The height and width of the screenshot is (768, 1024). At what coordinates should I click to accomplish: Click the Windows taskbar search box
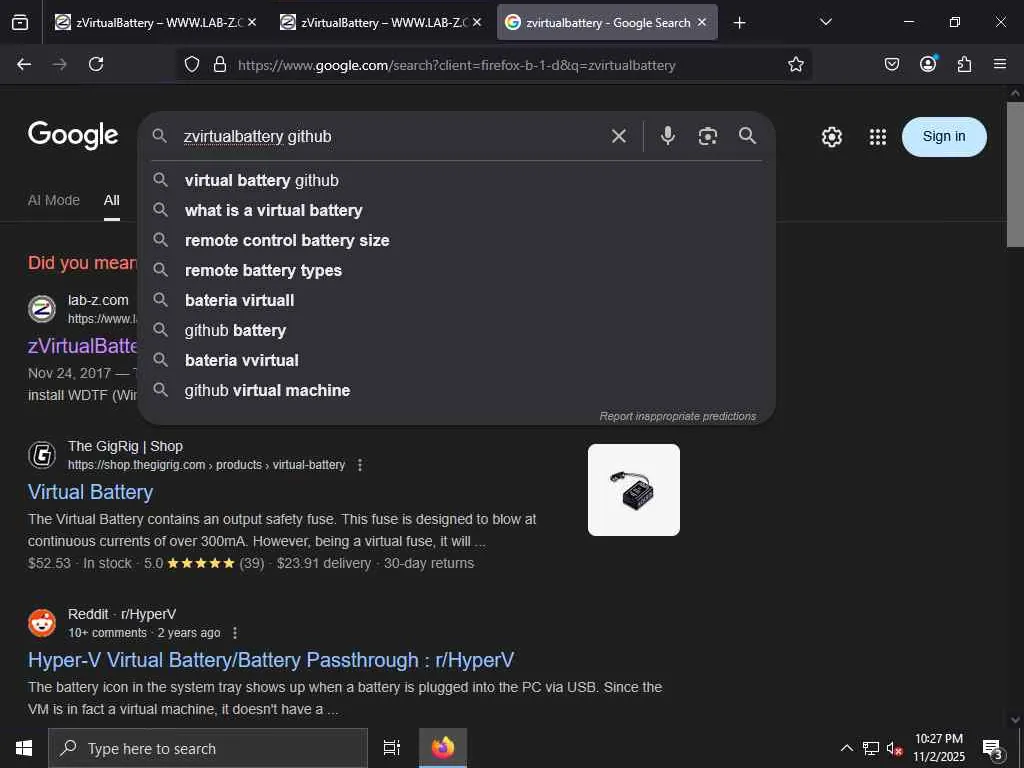[x=208, y=748]
